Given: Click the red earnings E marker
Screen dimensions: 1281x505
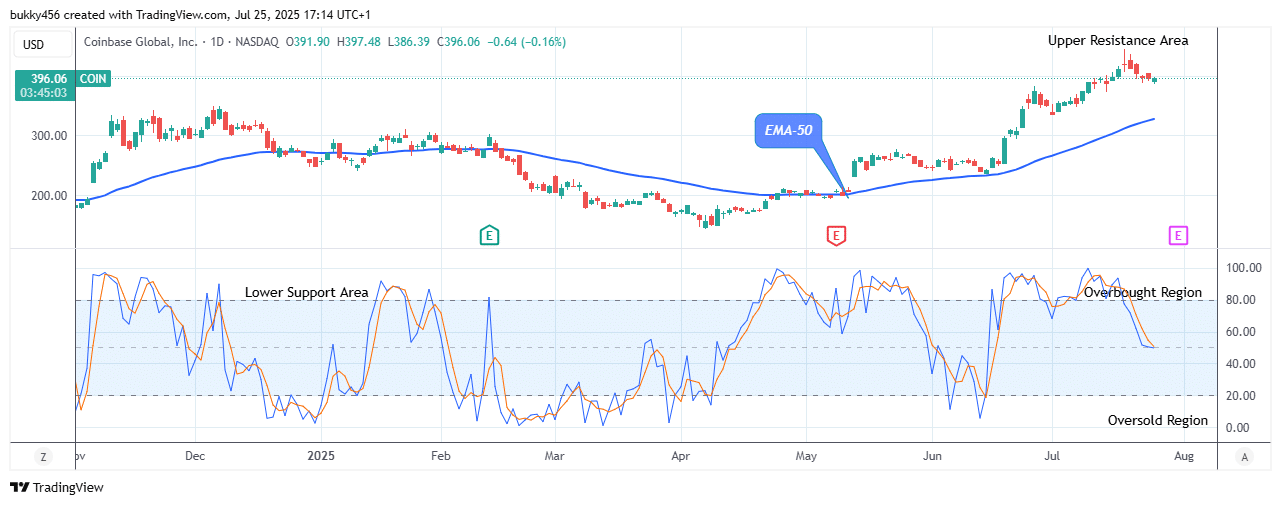Looking at the screenshot, I should 836,236.
